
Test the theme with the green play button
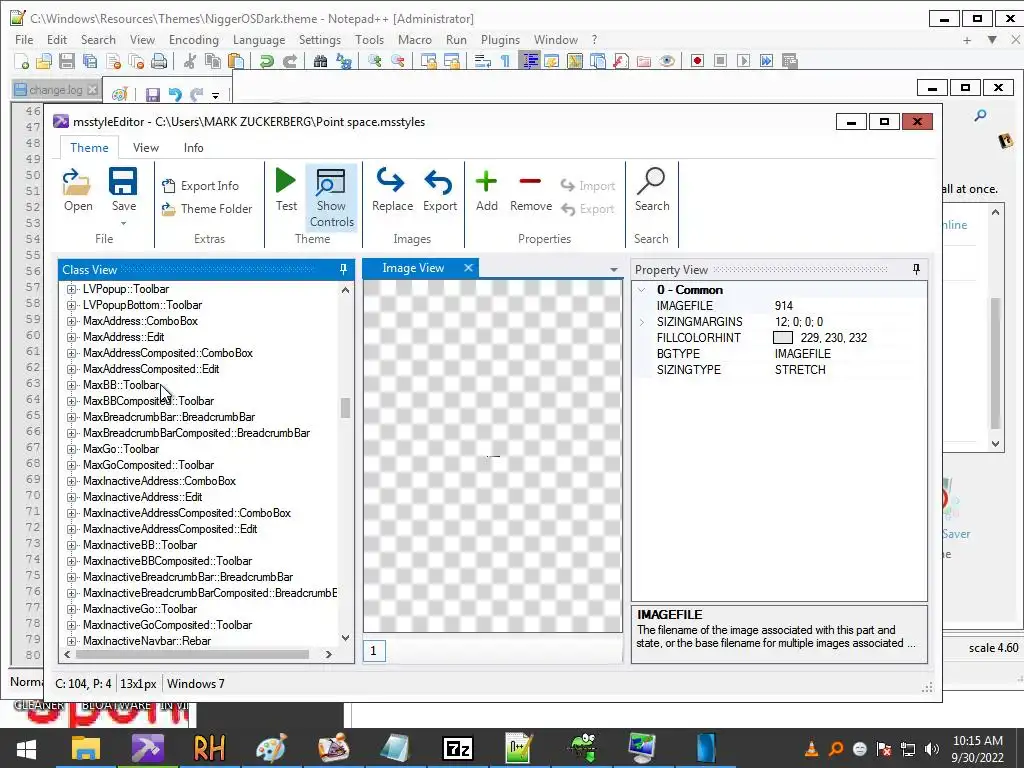point(286,190)
